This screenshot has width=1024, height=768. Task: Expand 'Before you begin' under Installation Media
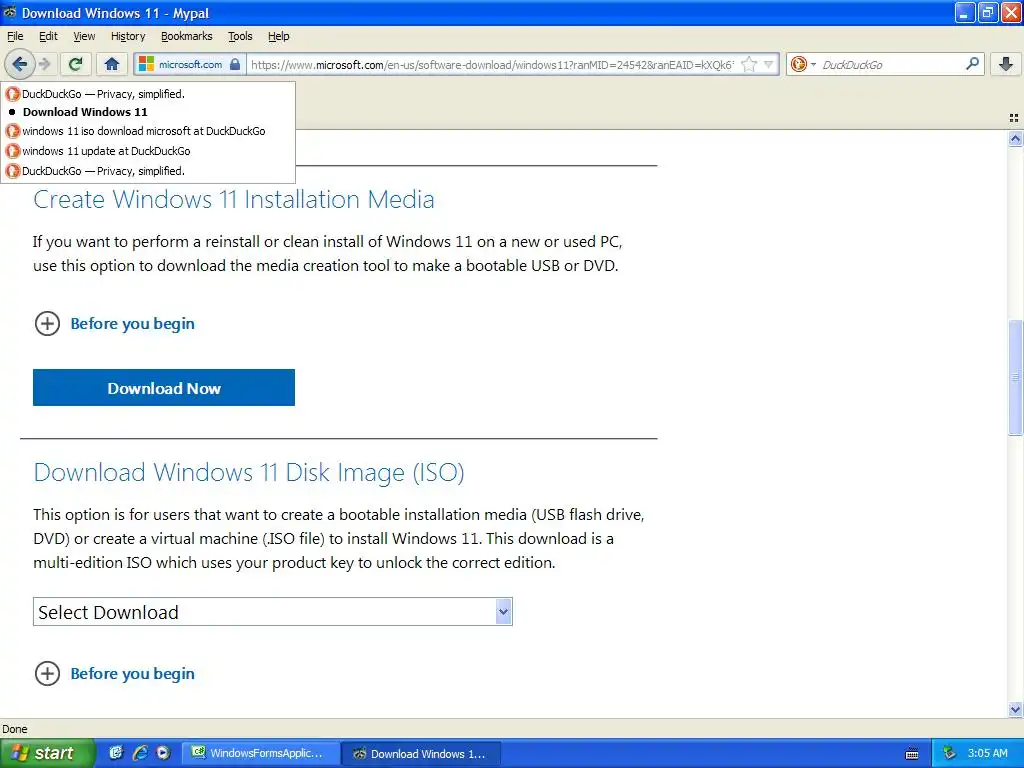point(114,323)
